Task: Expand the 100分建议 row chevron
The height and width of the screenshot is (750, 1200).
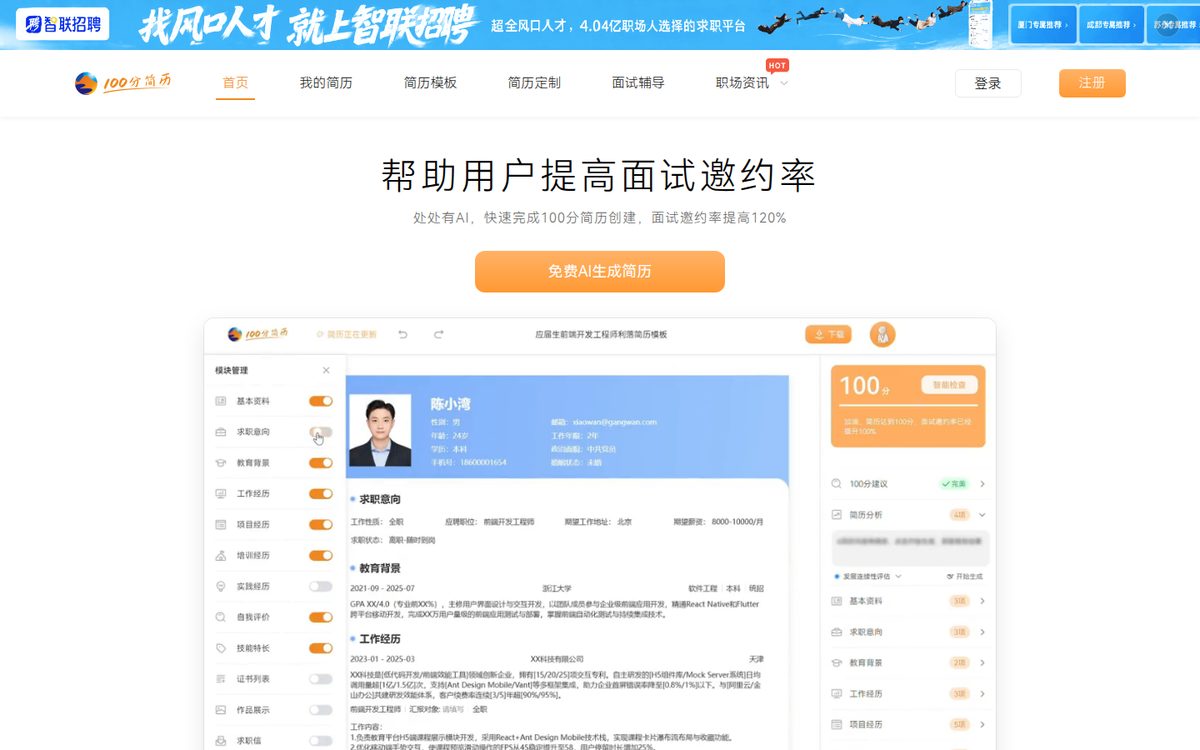Action: point(983,484)
